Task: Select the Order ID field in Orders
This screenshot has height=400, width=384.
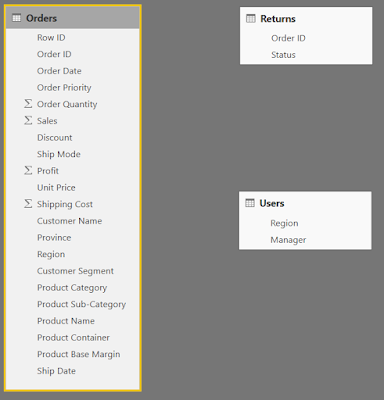Action: (54, 54)
